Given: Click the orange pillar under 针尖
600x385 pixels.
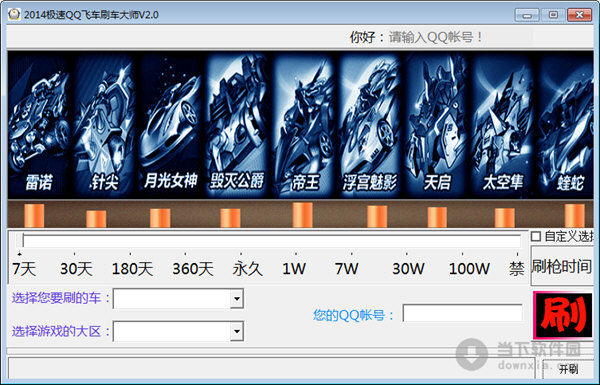Looking at the screenshot, I should point(96,219).
